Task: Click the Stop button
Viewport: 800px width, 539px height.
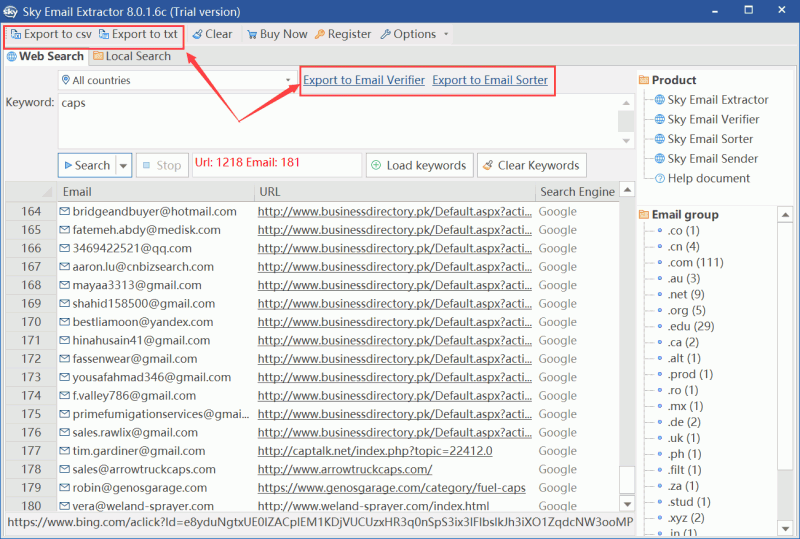Action: coord(162,165)
